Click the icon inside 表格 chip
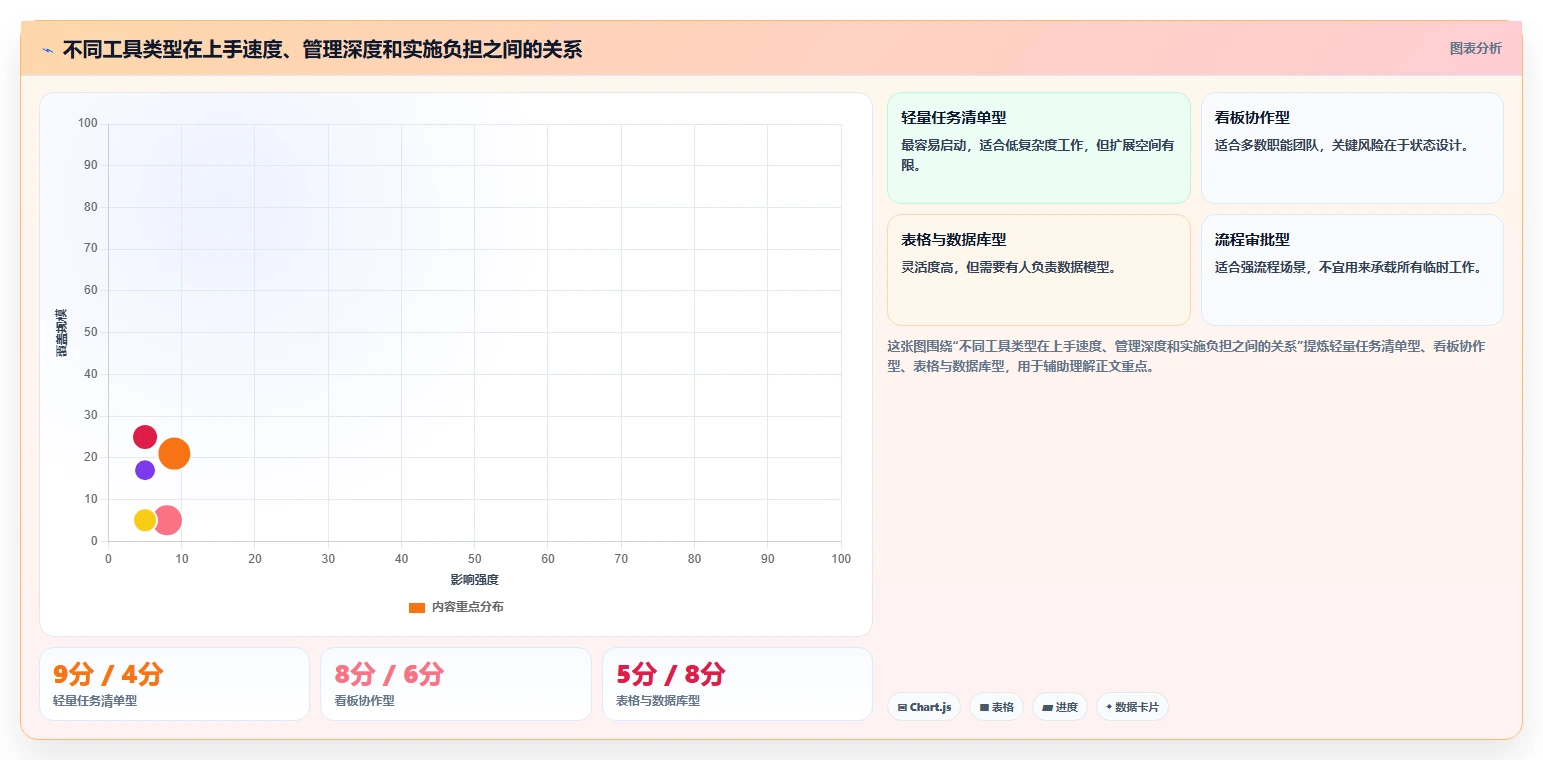This screenshot has width=1543, height=760. 984,707
